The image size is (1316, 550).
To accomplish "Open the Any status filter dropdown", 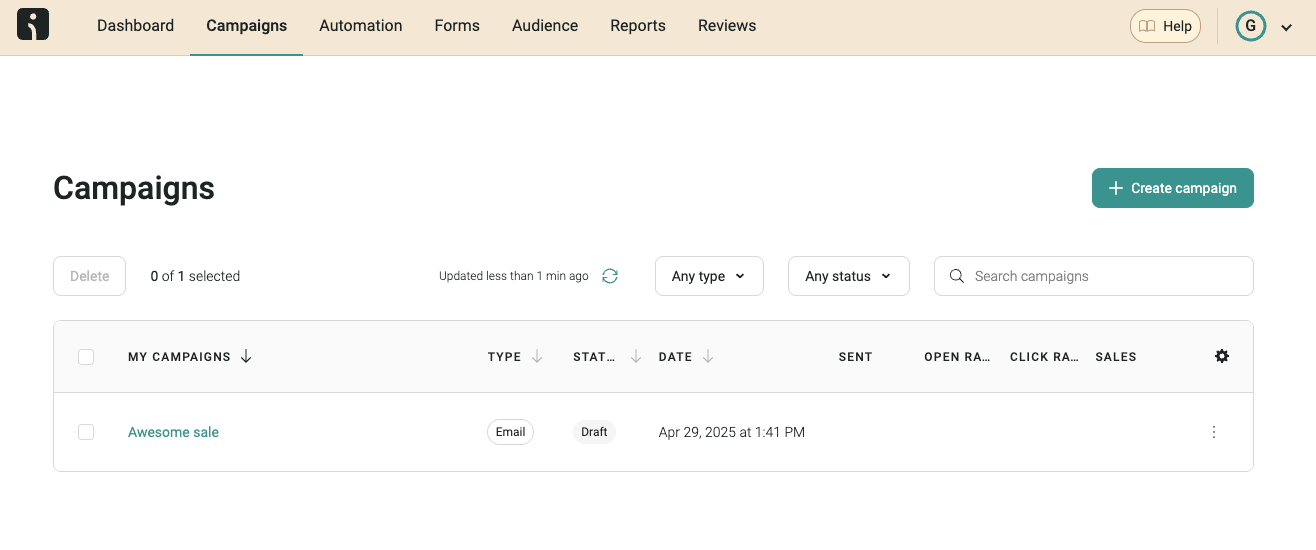I will point(849,276).
